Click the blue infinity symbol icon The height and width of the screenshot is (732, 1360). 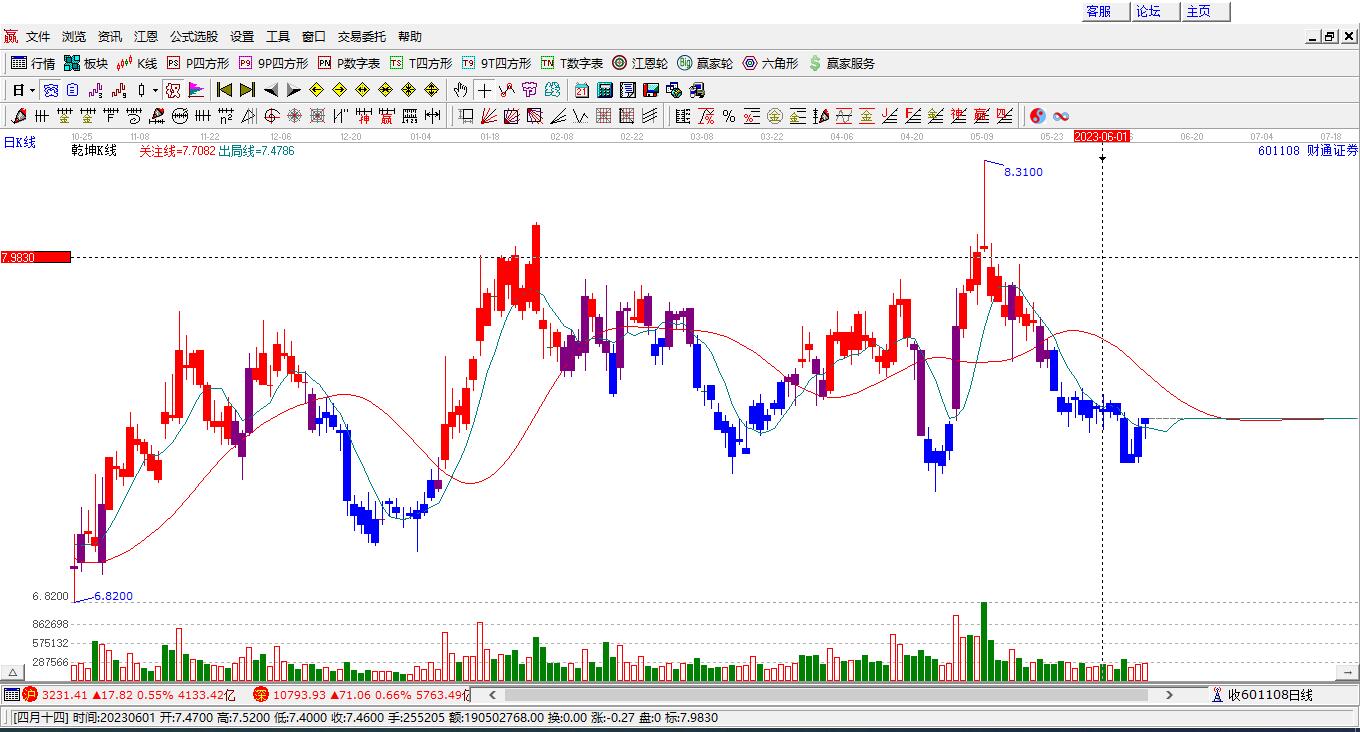(x=1061, y=116)
